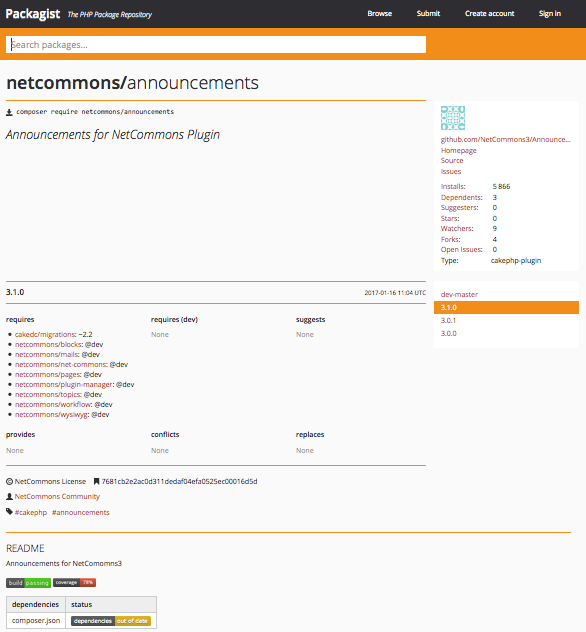Screen dimensions: 586x632
Task: Click the download icon beside composer require
Action: [9, 112]
